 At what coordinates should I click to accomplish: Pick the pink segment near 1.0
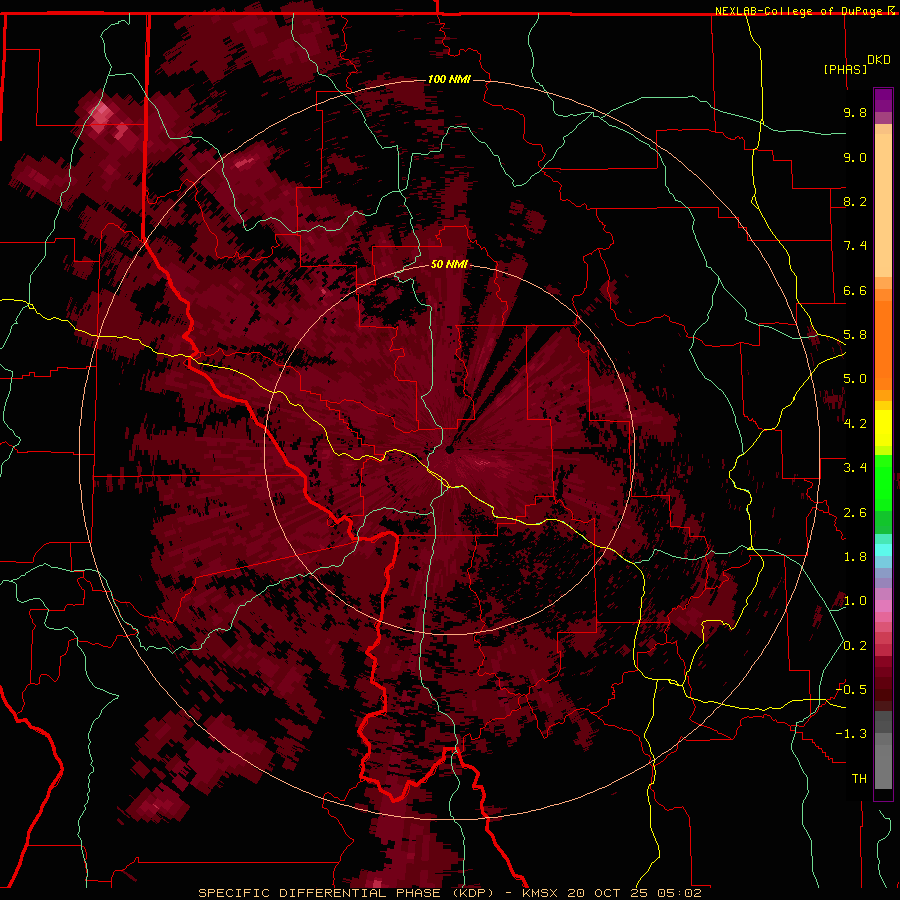883,606
